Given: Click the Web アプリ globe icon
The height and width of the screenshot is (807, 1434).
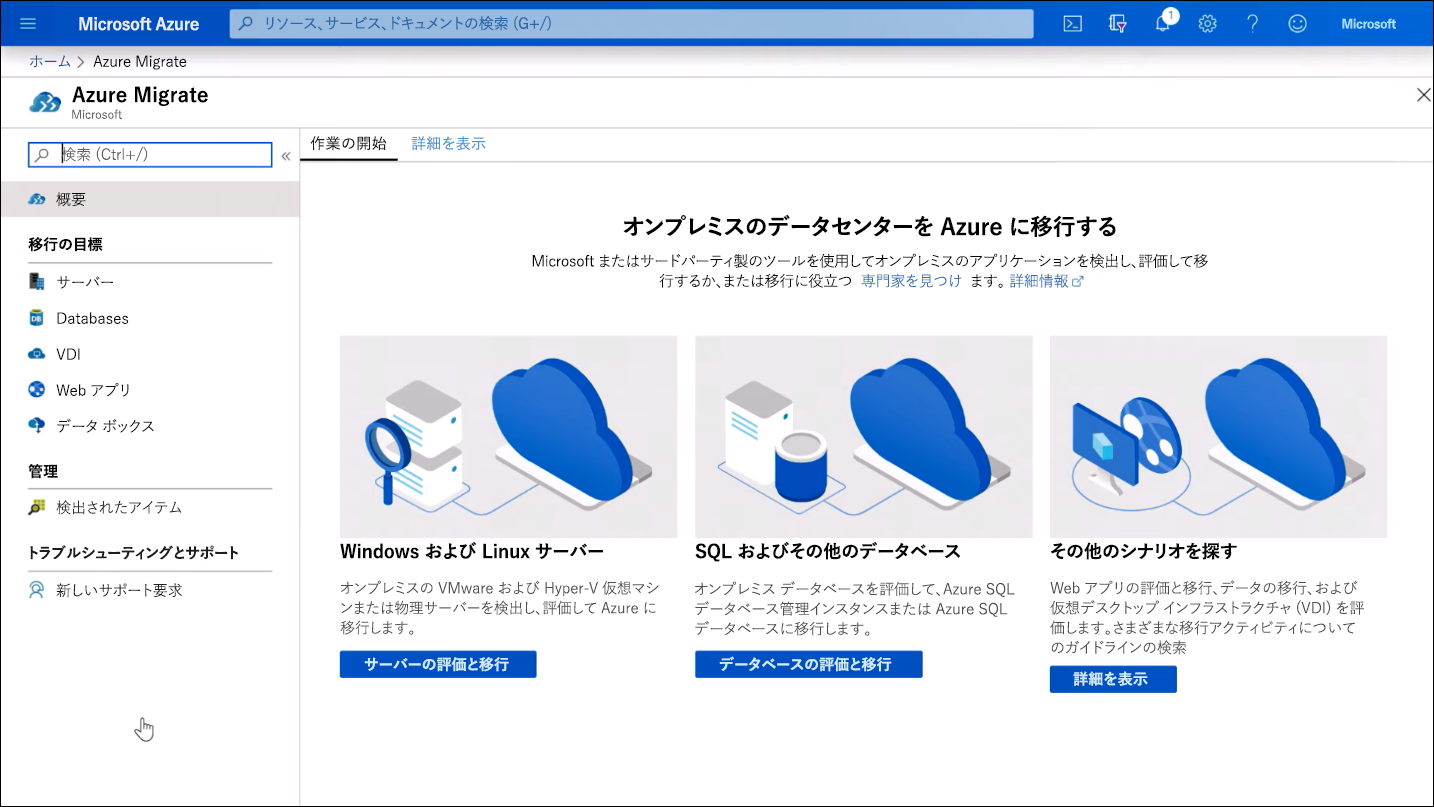Looking at the screenshot, I should (37, 390).
